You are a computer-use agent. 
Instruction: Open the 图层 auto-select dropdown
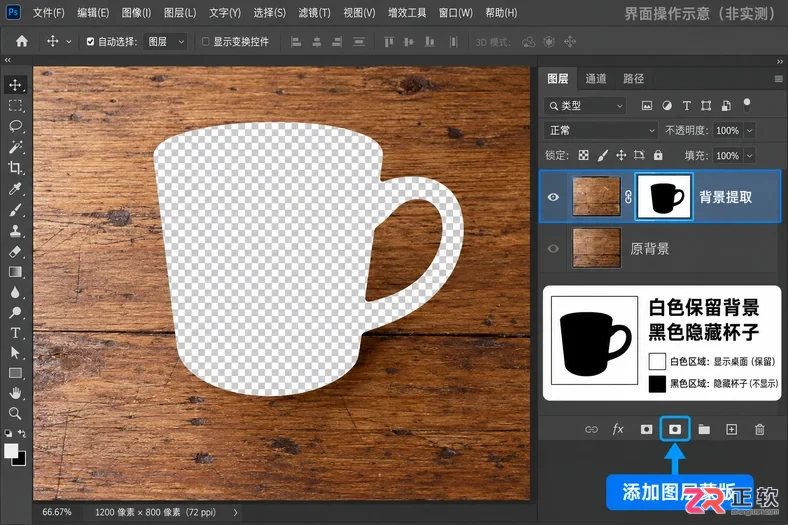[165, 42]
